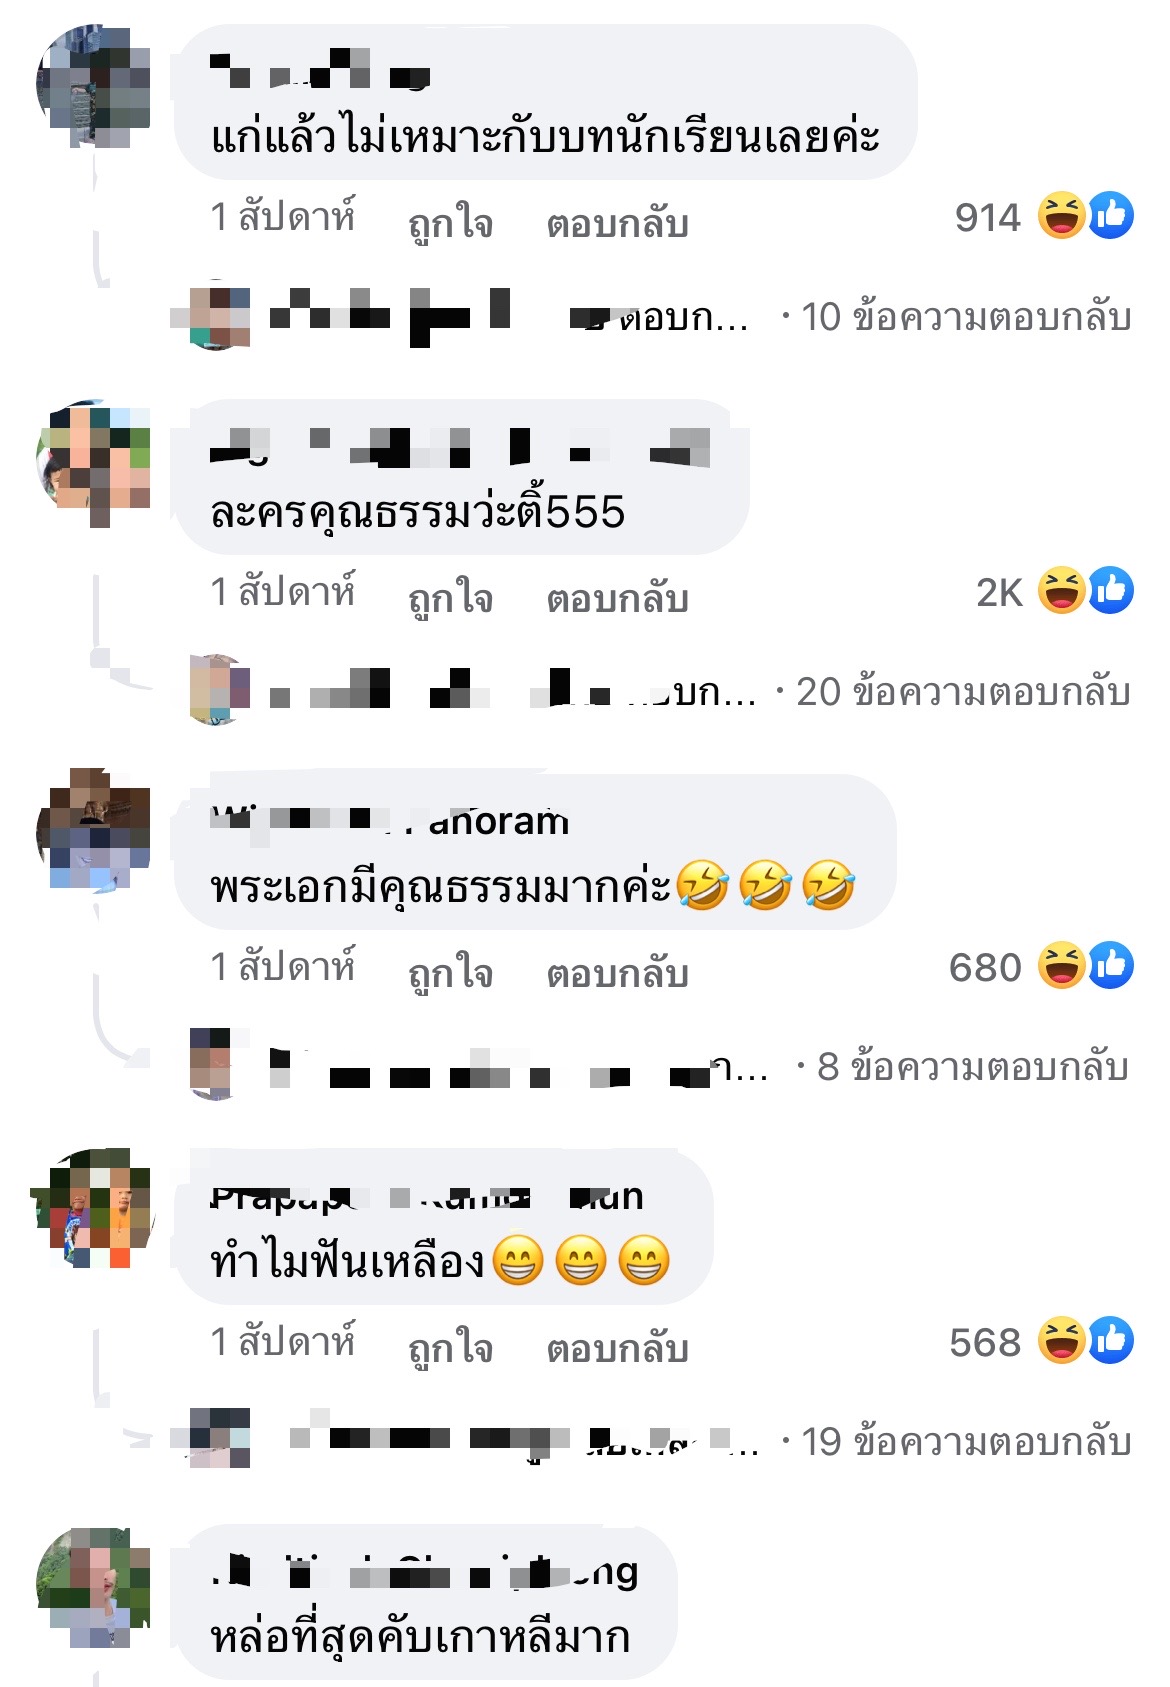Open the 914 reactions count list
The width and height of the screenshot is (1170, 1687).
(x=987, y=217)
